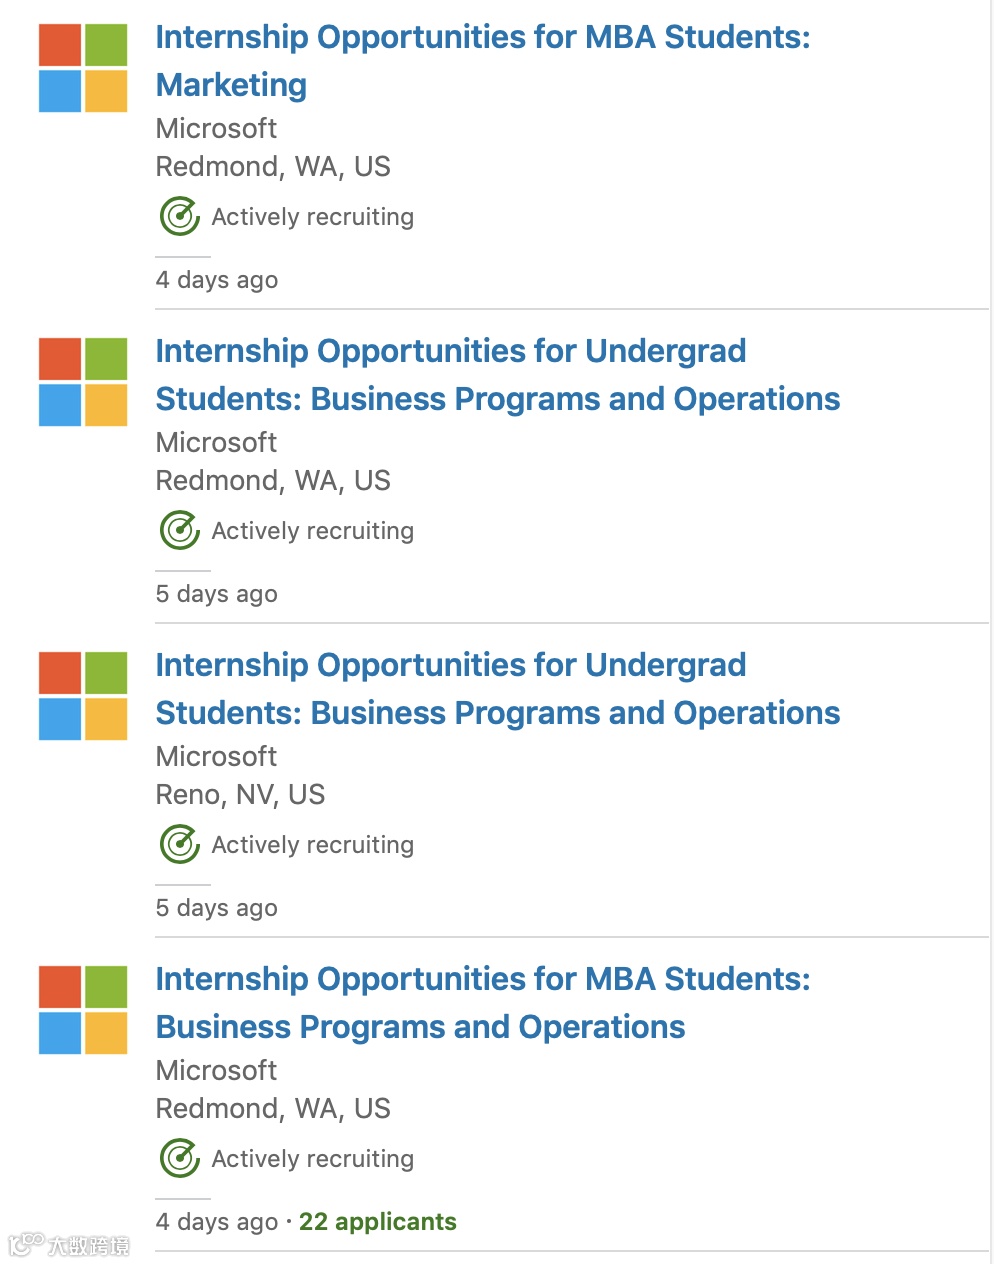Open Undergrad Business Programs internship title in Reno
The width and height of the screenshot is (994, 1264).
(x=497, y=689)
